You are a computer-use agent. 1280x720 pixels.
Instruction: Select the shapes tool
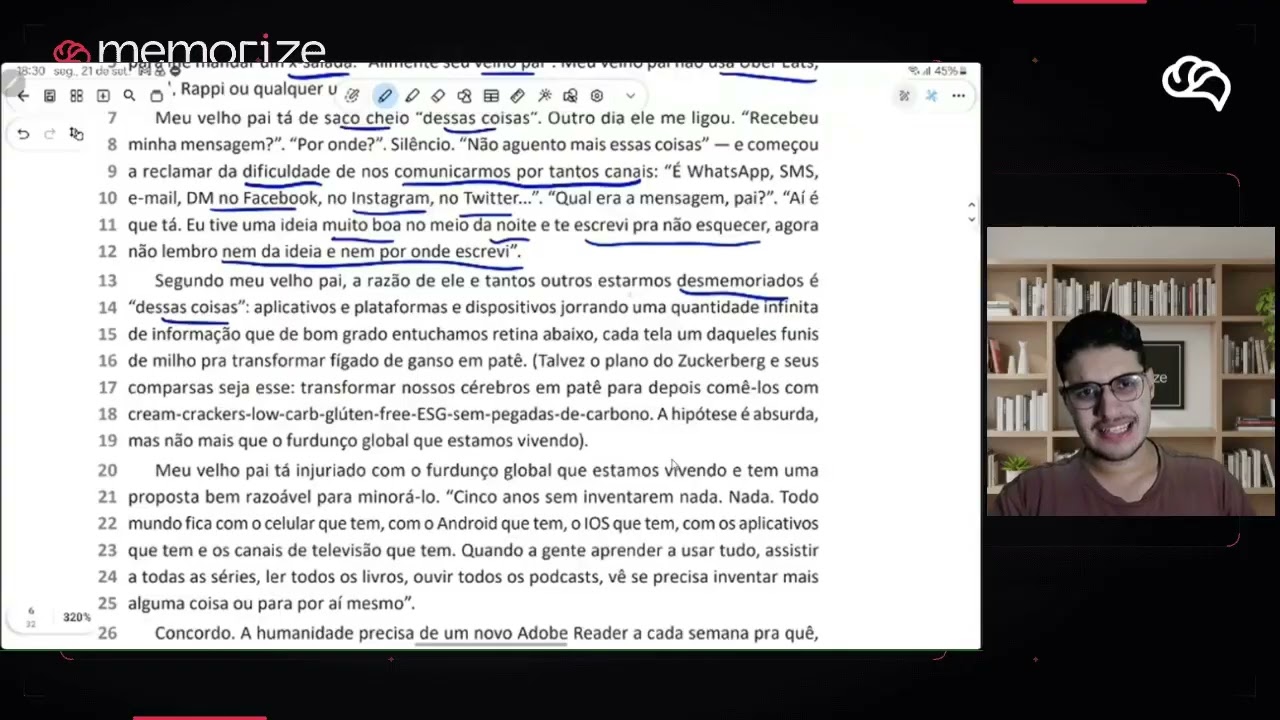click(x=464, y=96)
